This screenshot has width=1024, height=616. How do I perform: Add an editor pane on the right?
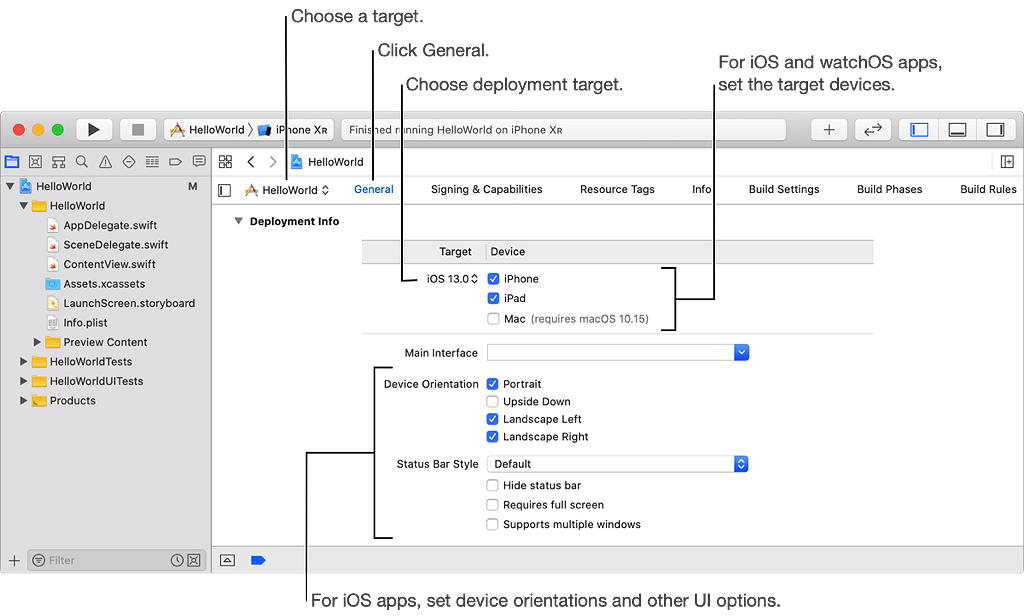click(x=1007, y=161)
